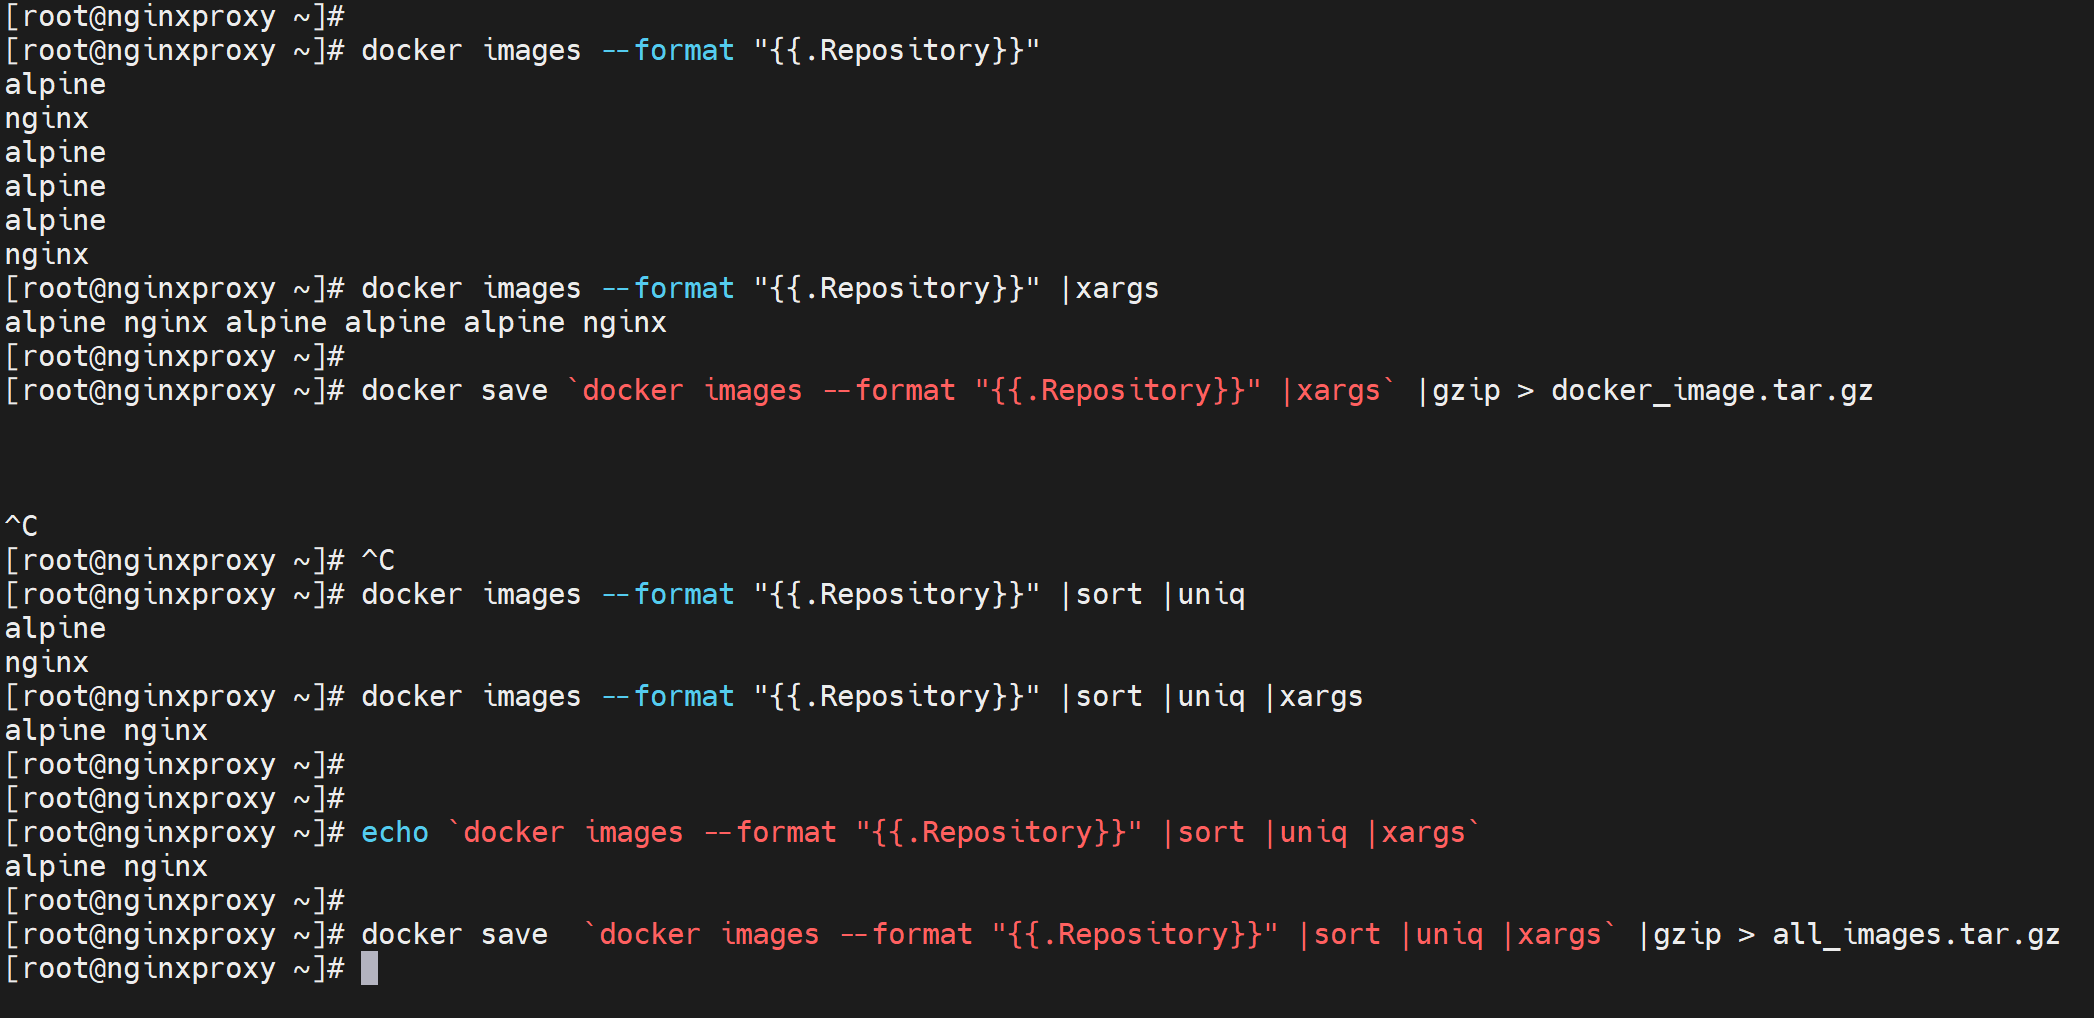This screenshot has width=2094, height=1018.
Task: Click the red sort word in the echo command
Action: (x=1211, y=832)
